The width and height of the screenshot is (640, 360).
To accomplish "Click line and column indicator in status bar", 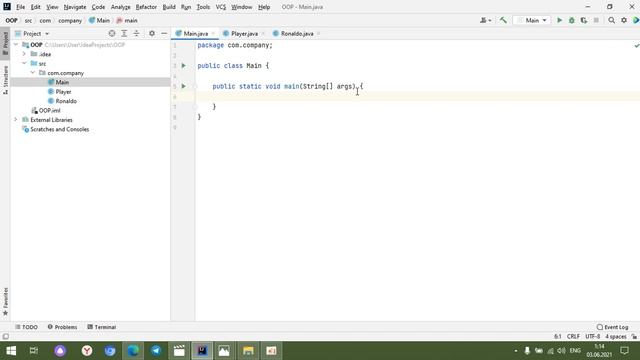I will pos(558,337).
